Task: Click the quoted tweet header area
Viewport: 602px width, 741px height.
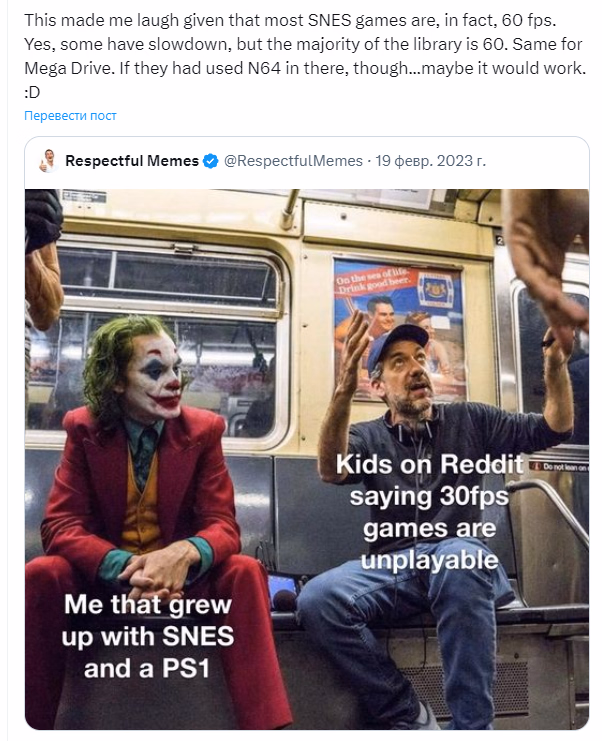Action: tap(307, 162)
